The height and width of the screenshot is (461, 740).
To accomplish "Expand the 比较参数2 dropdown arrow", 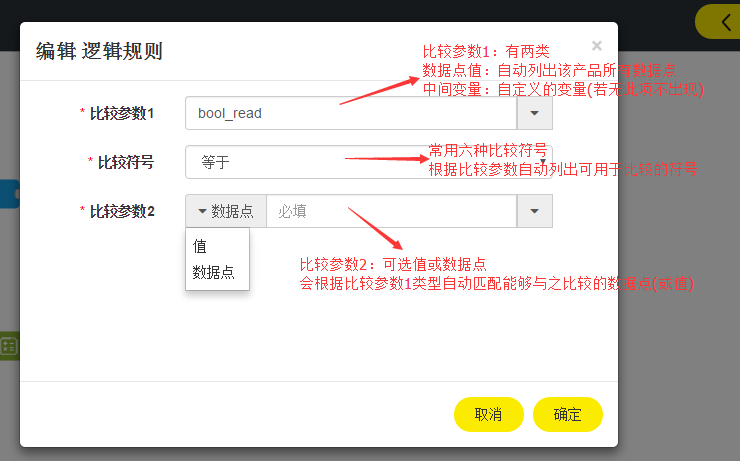I will tap(534, 211).
